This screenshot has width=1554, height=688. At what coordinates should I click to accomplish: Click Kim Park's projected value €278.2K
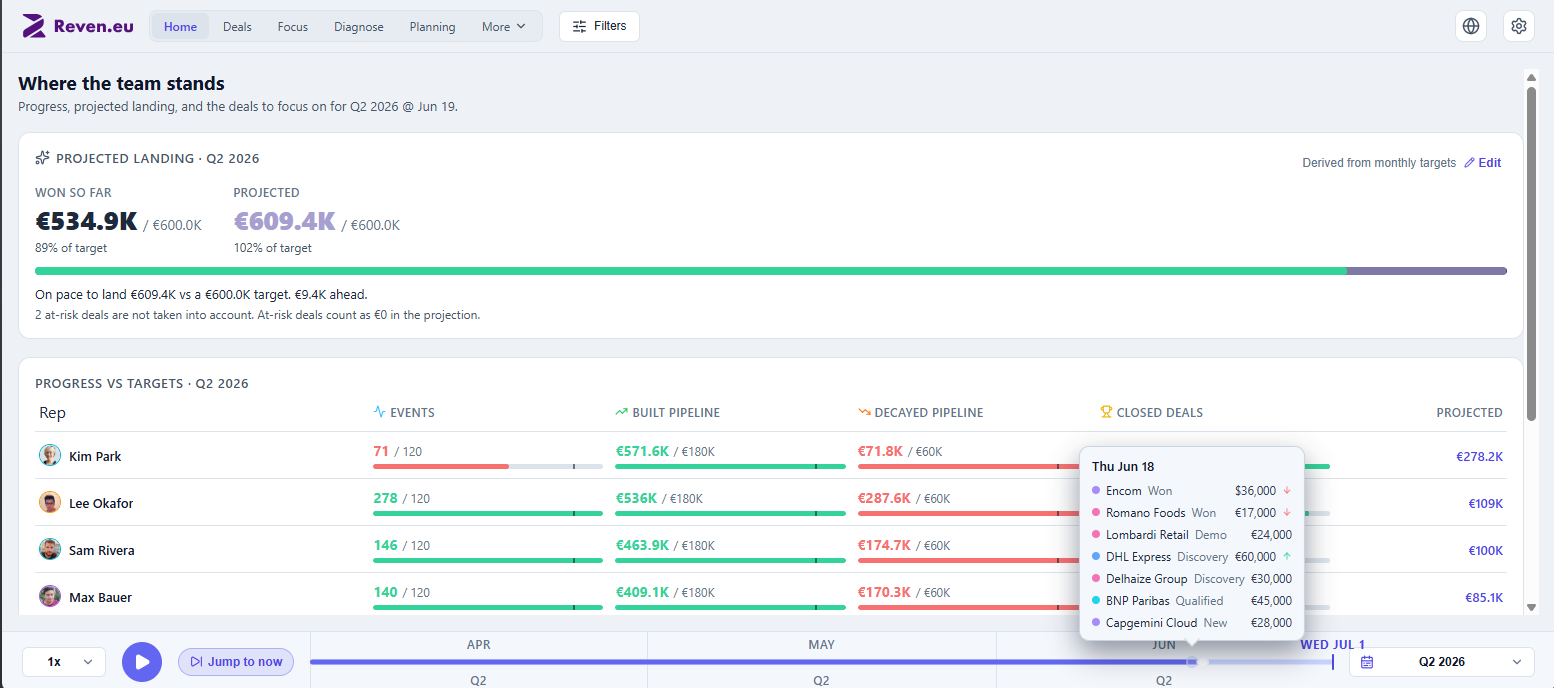click(1479, 457)
